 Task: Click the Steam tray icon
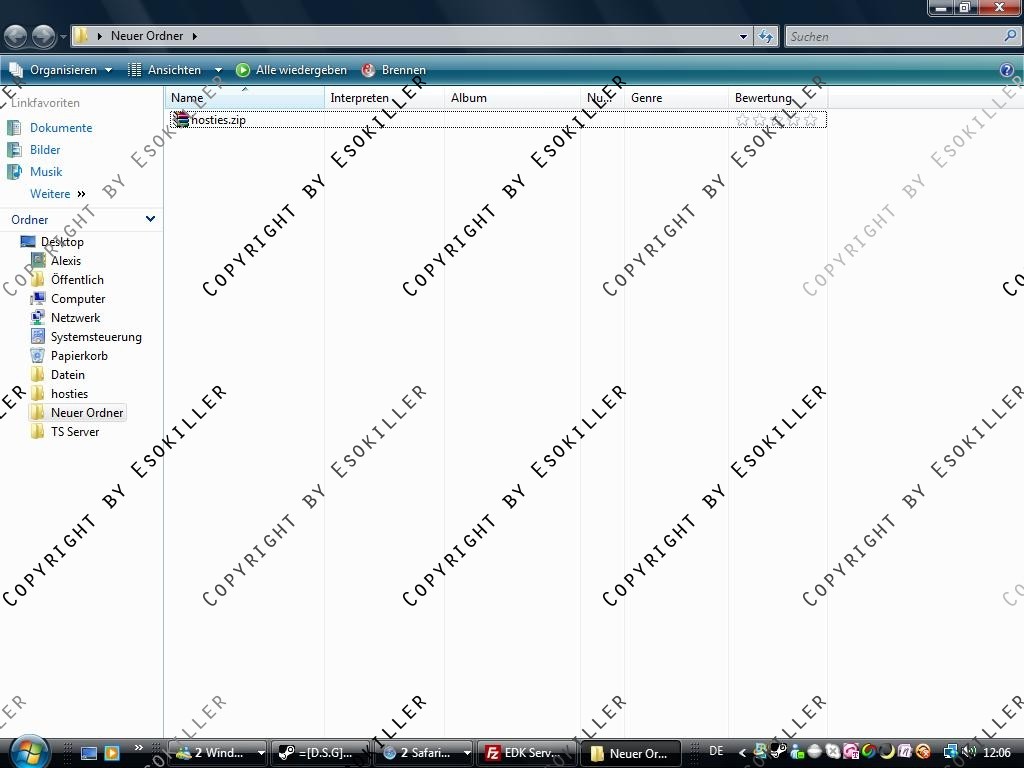[x=777, y=752]
